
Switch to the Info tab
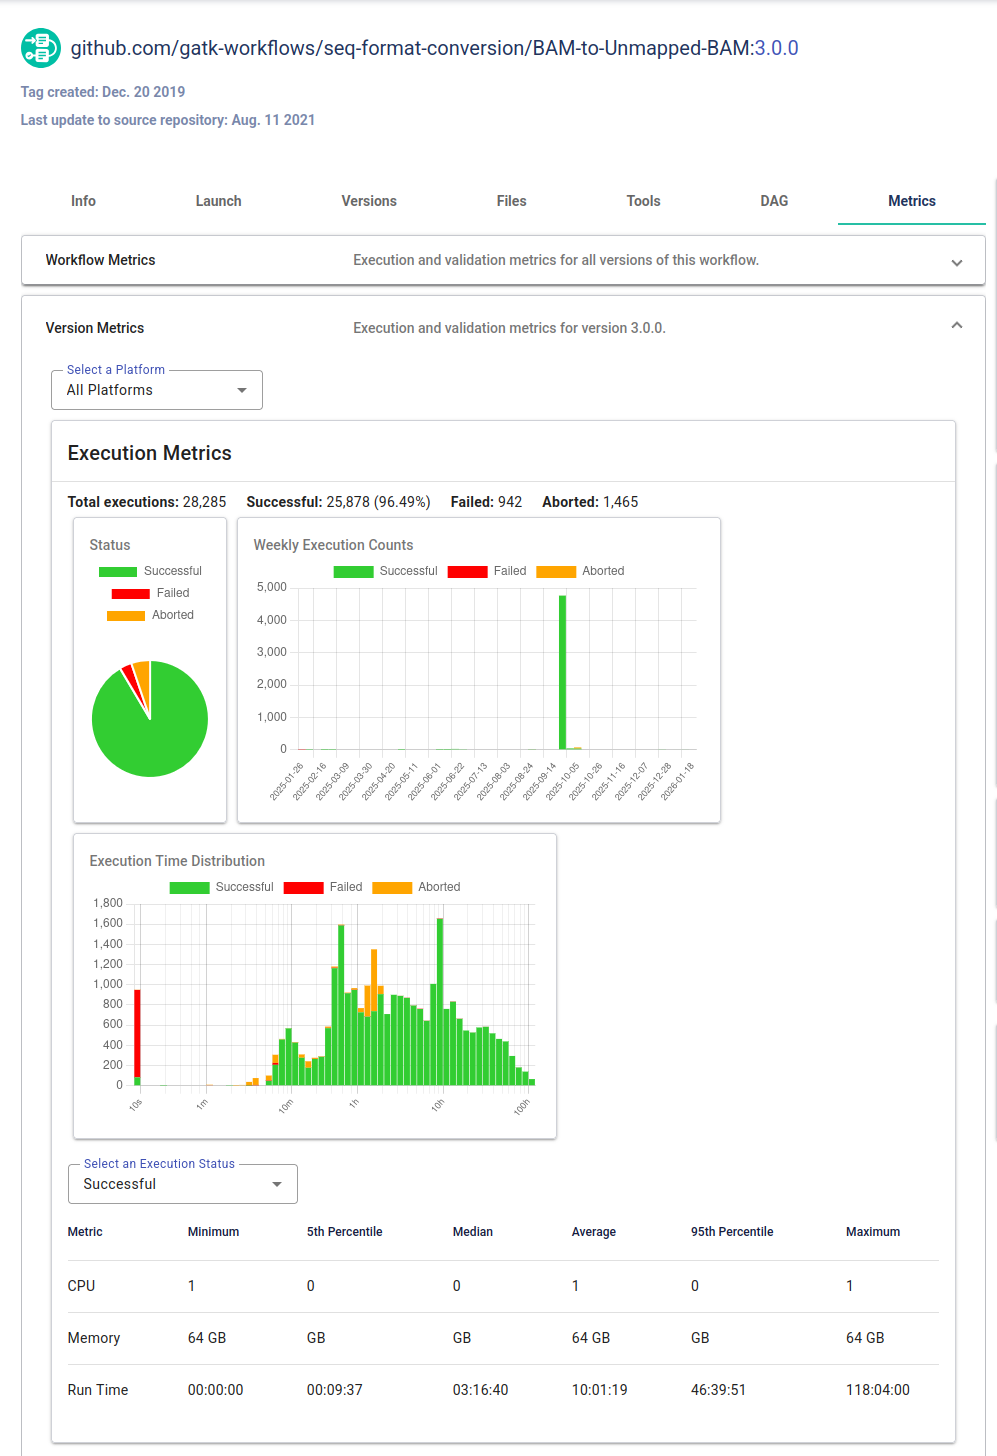83,201
